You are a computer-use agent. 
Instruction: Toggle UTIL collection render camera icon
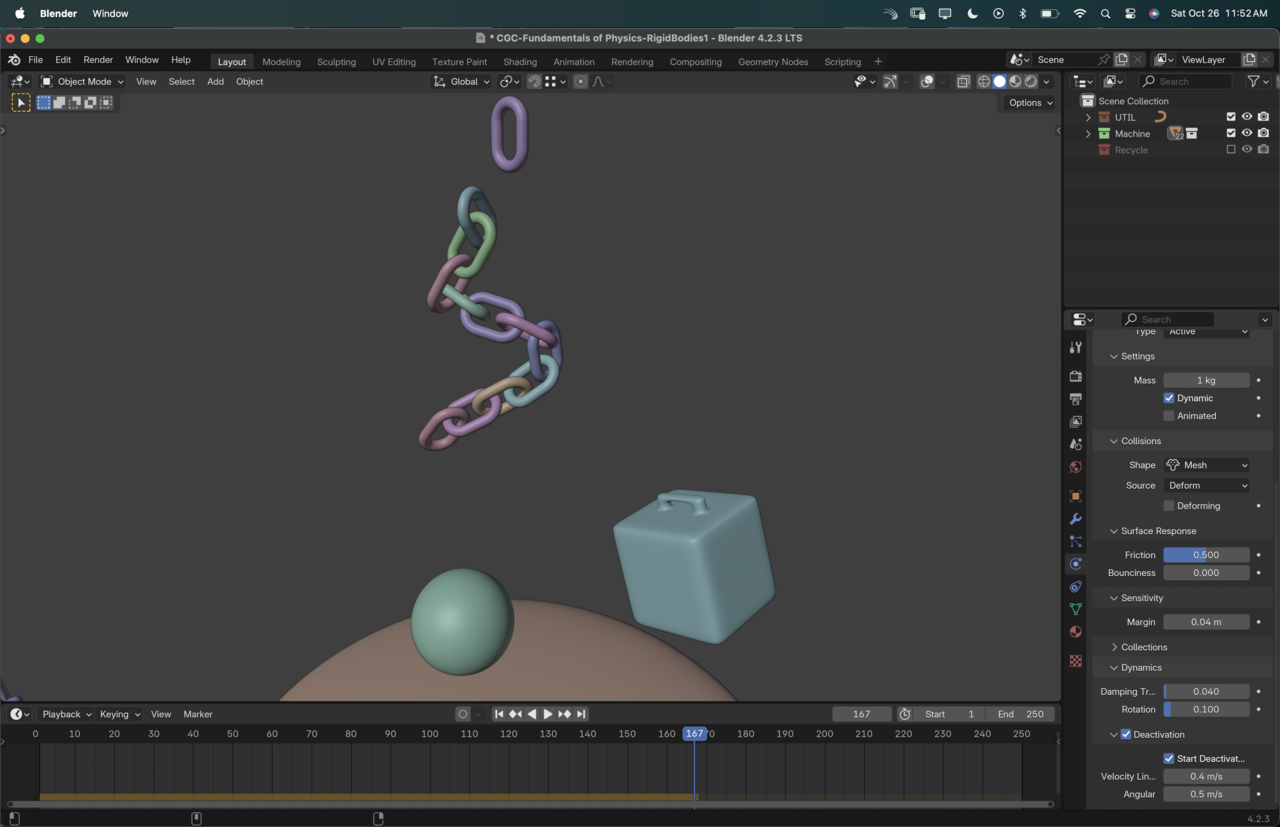[1264, 117]
